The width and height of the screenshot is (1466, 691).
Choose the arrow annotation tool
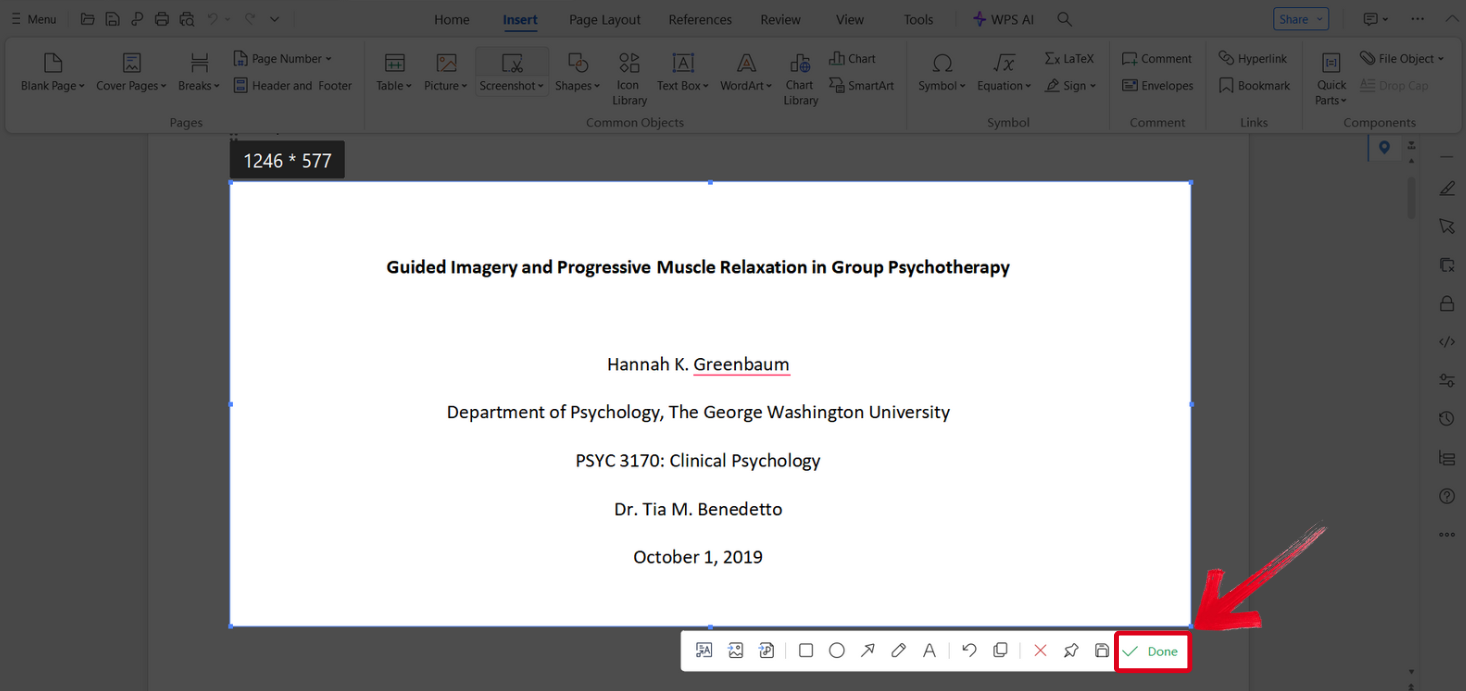(x=868, y=651)
